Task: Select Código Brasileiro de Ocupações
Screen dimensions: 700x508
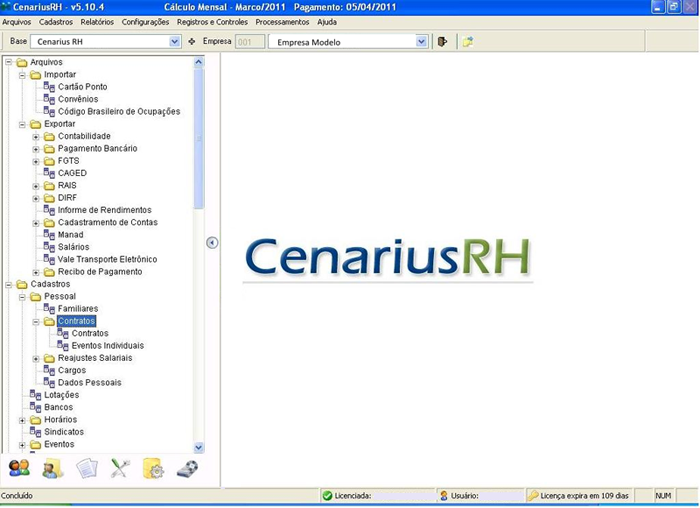Action: pyautogui.click(x=119, y=112)
